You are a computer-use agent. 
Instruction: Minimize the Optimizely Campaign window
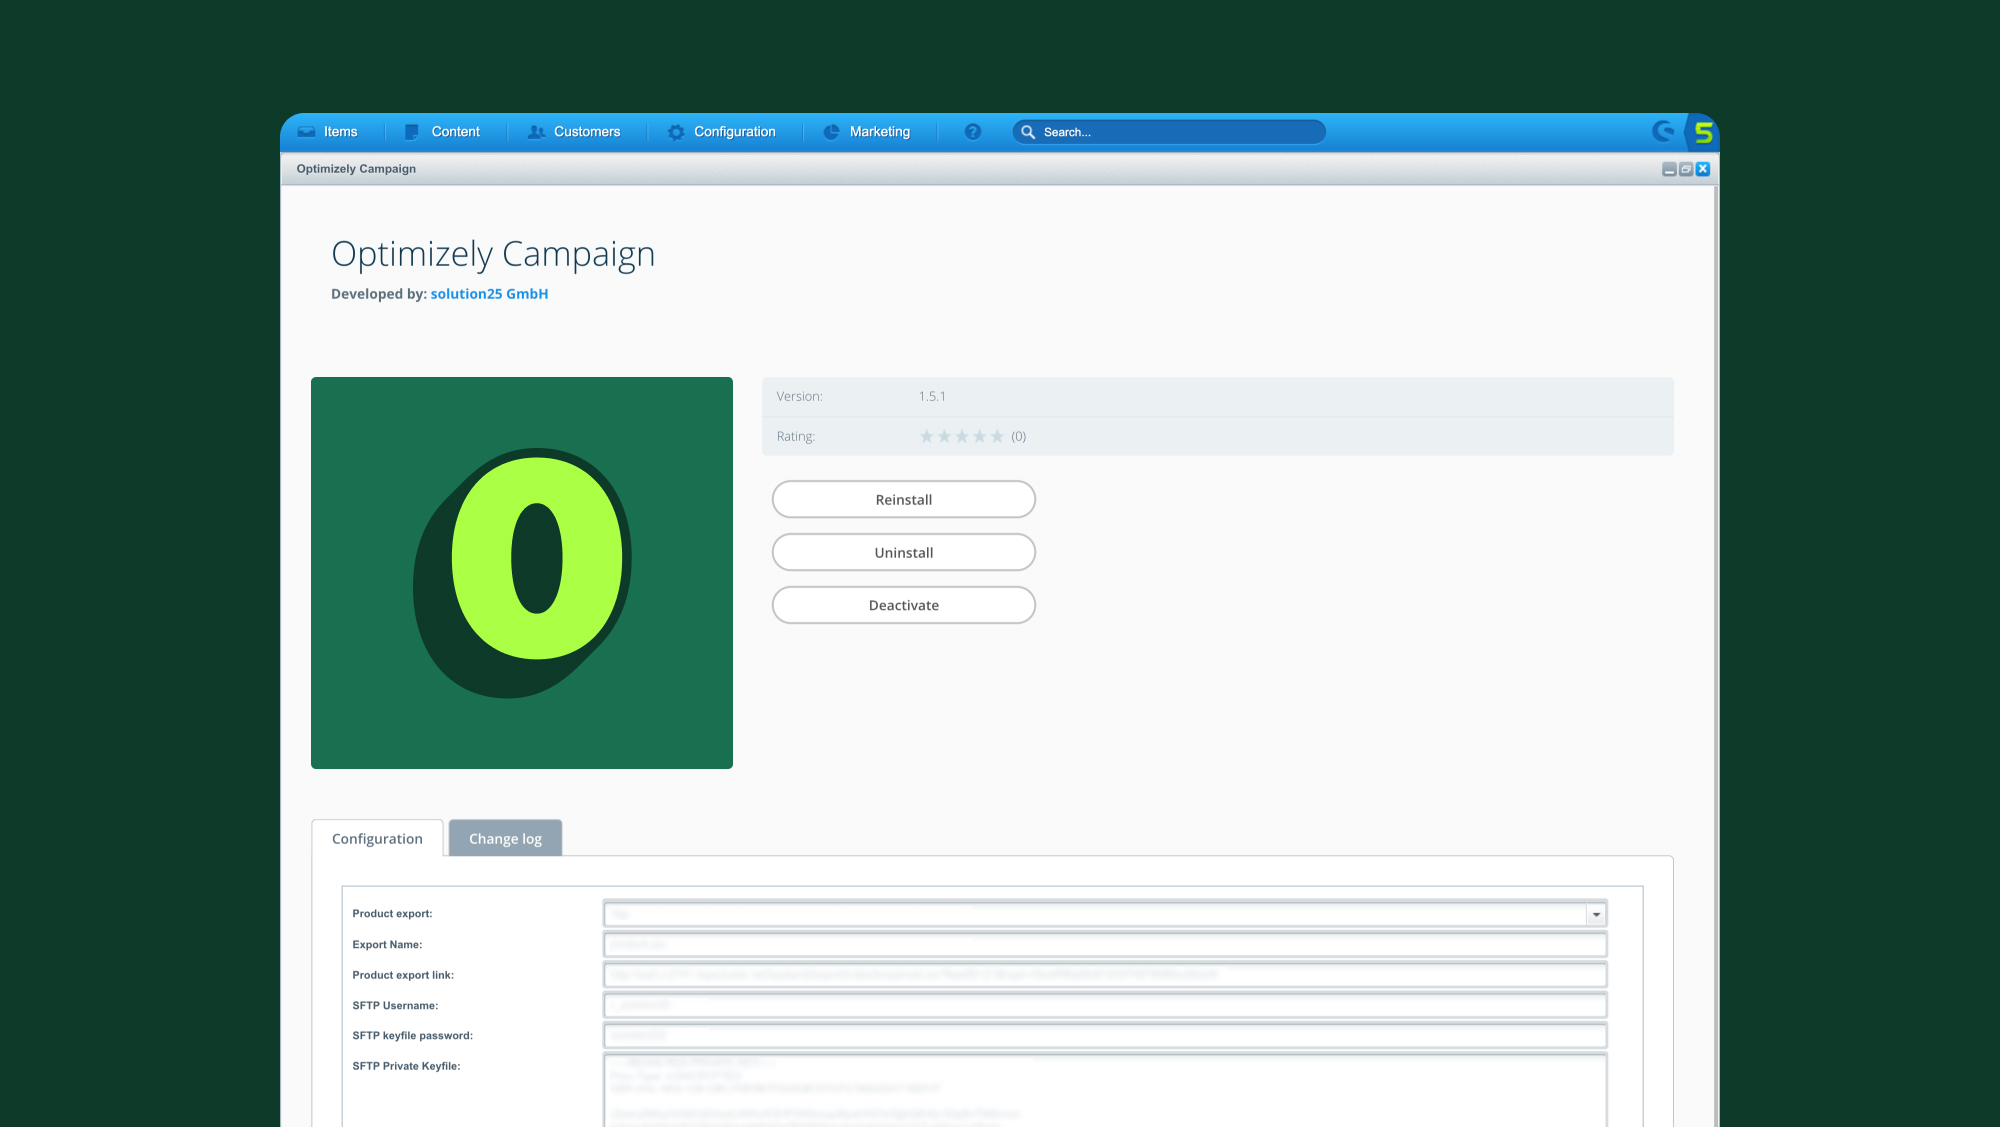click(1669, 169)
